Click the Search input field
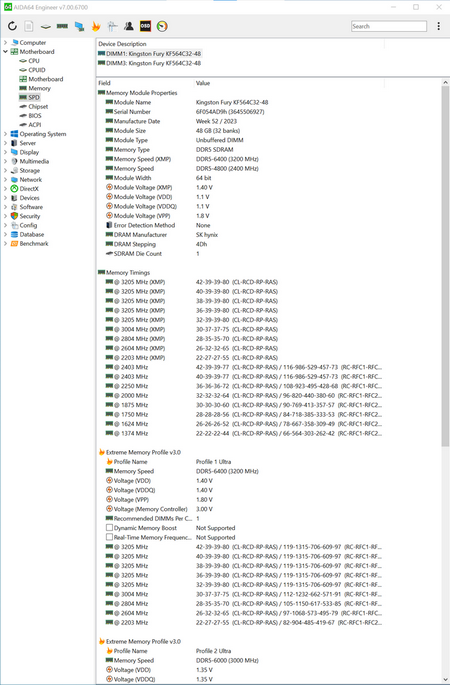 tap(389, 26)
